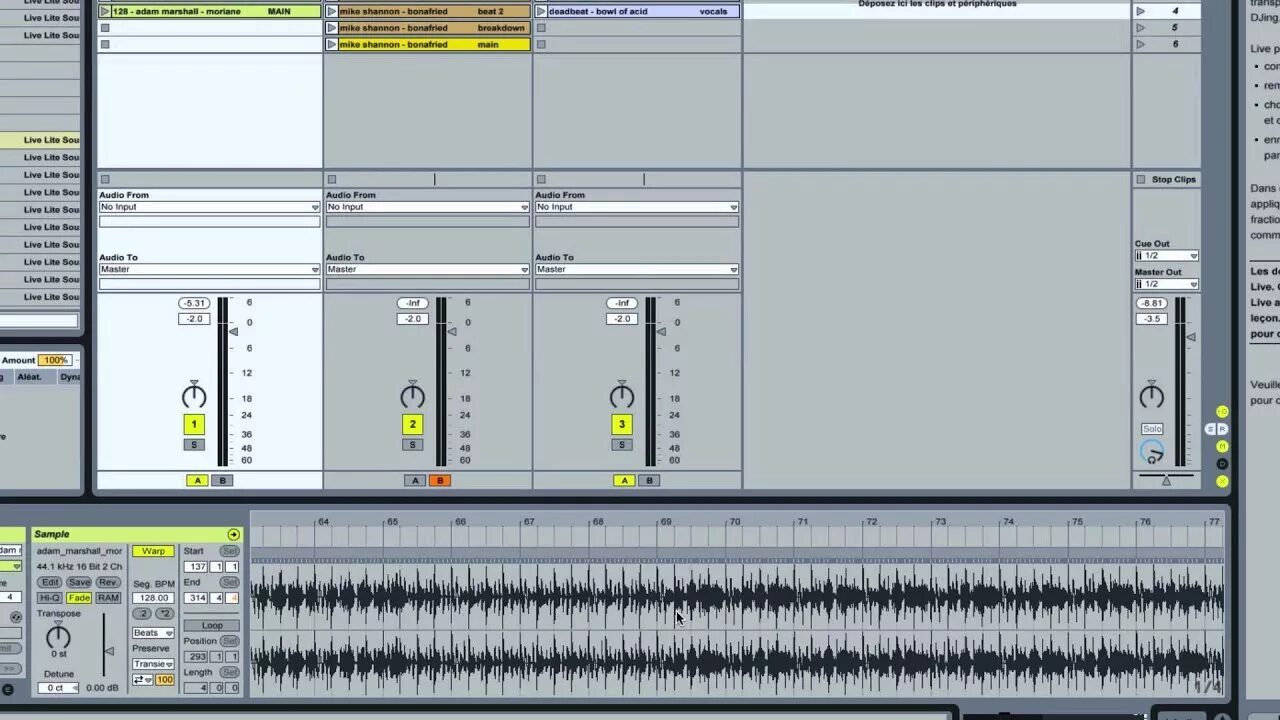
Task: Click the pan knob on track 1
Action: [194, 396]
